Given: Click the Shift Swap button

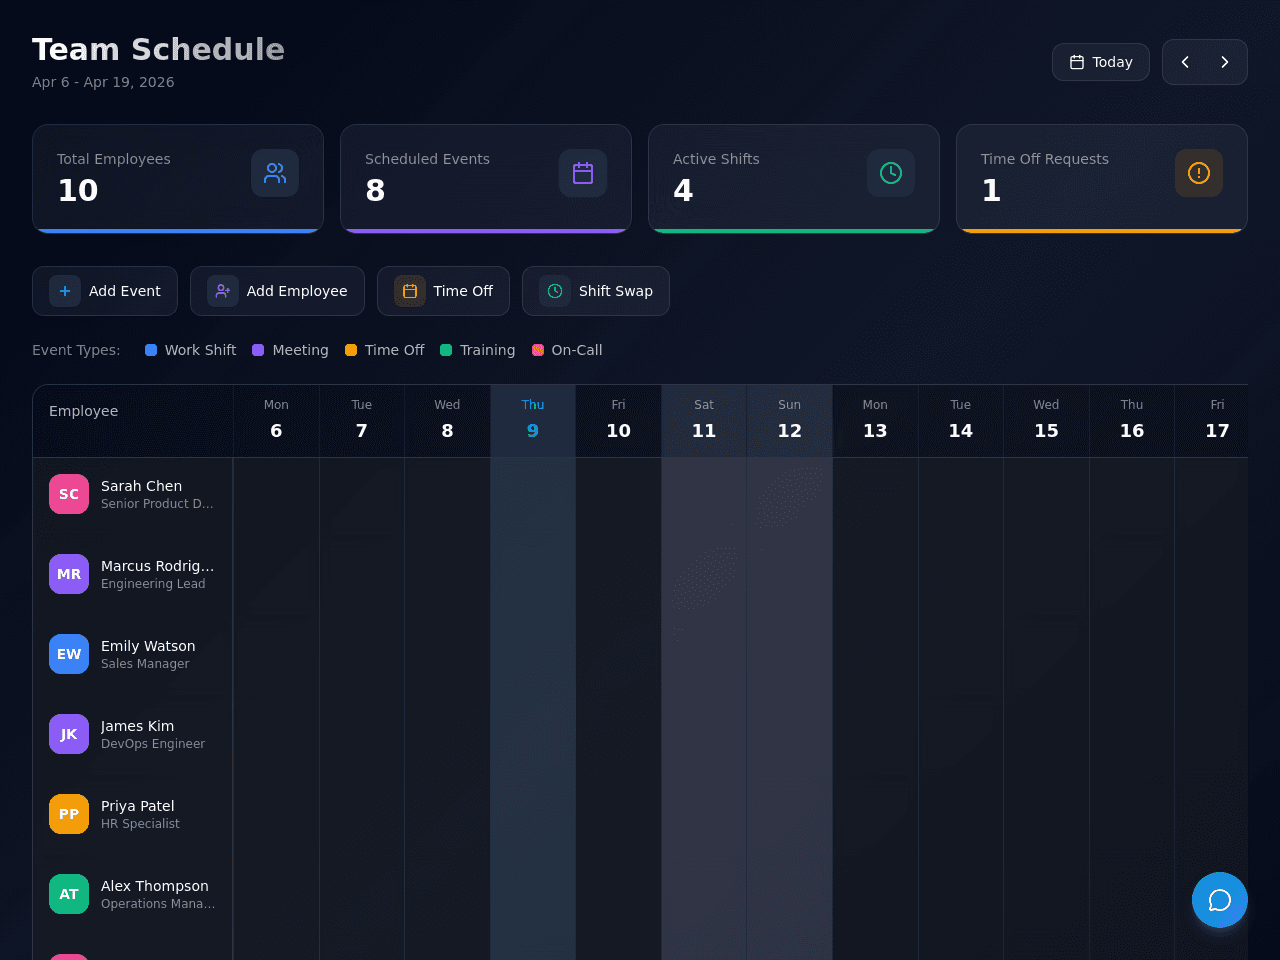Looking at the screenshot, I should (596, 291).
